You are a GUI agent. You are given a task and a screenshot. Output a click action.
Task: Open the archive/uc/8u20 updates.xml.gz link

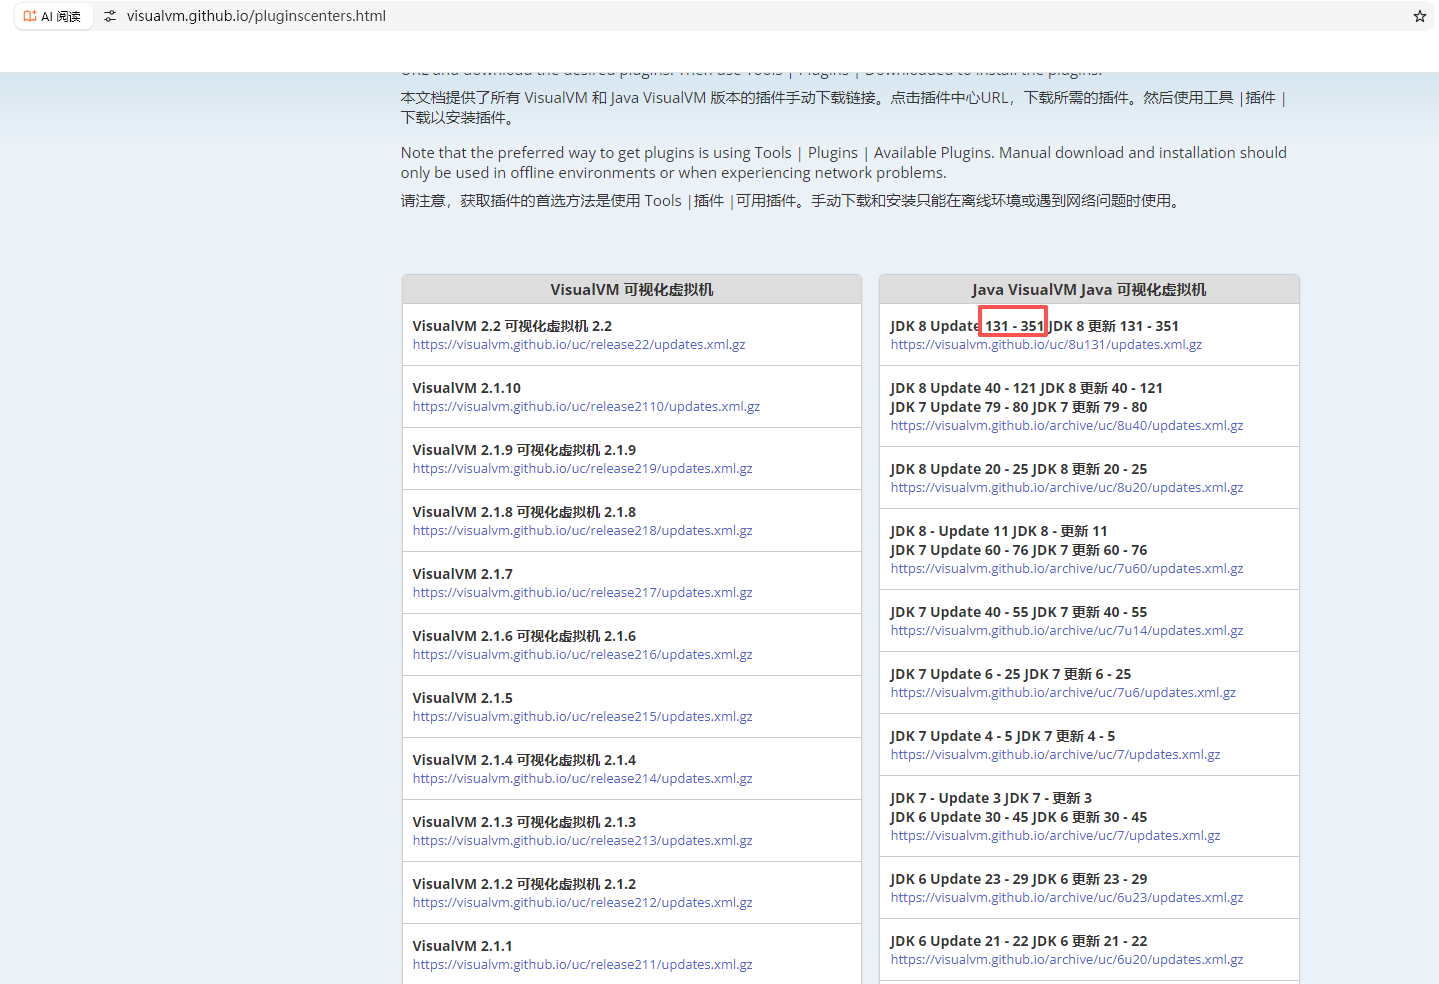[1067, 488]
